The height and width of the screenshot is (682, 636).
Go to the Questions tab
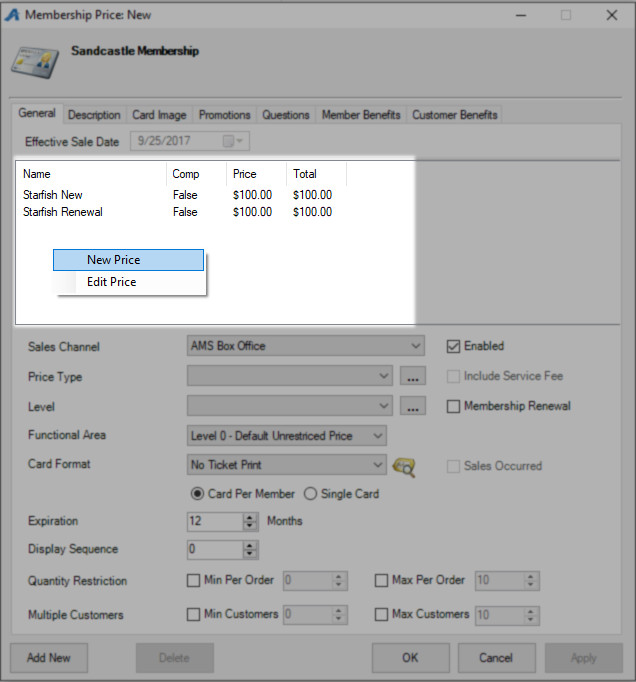coord(286,115)
